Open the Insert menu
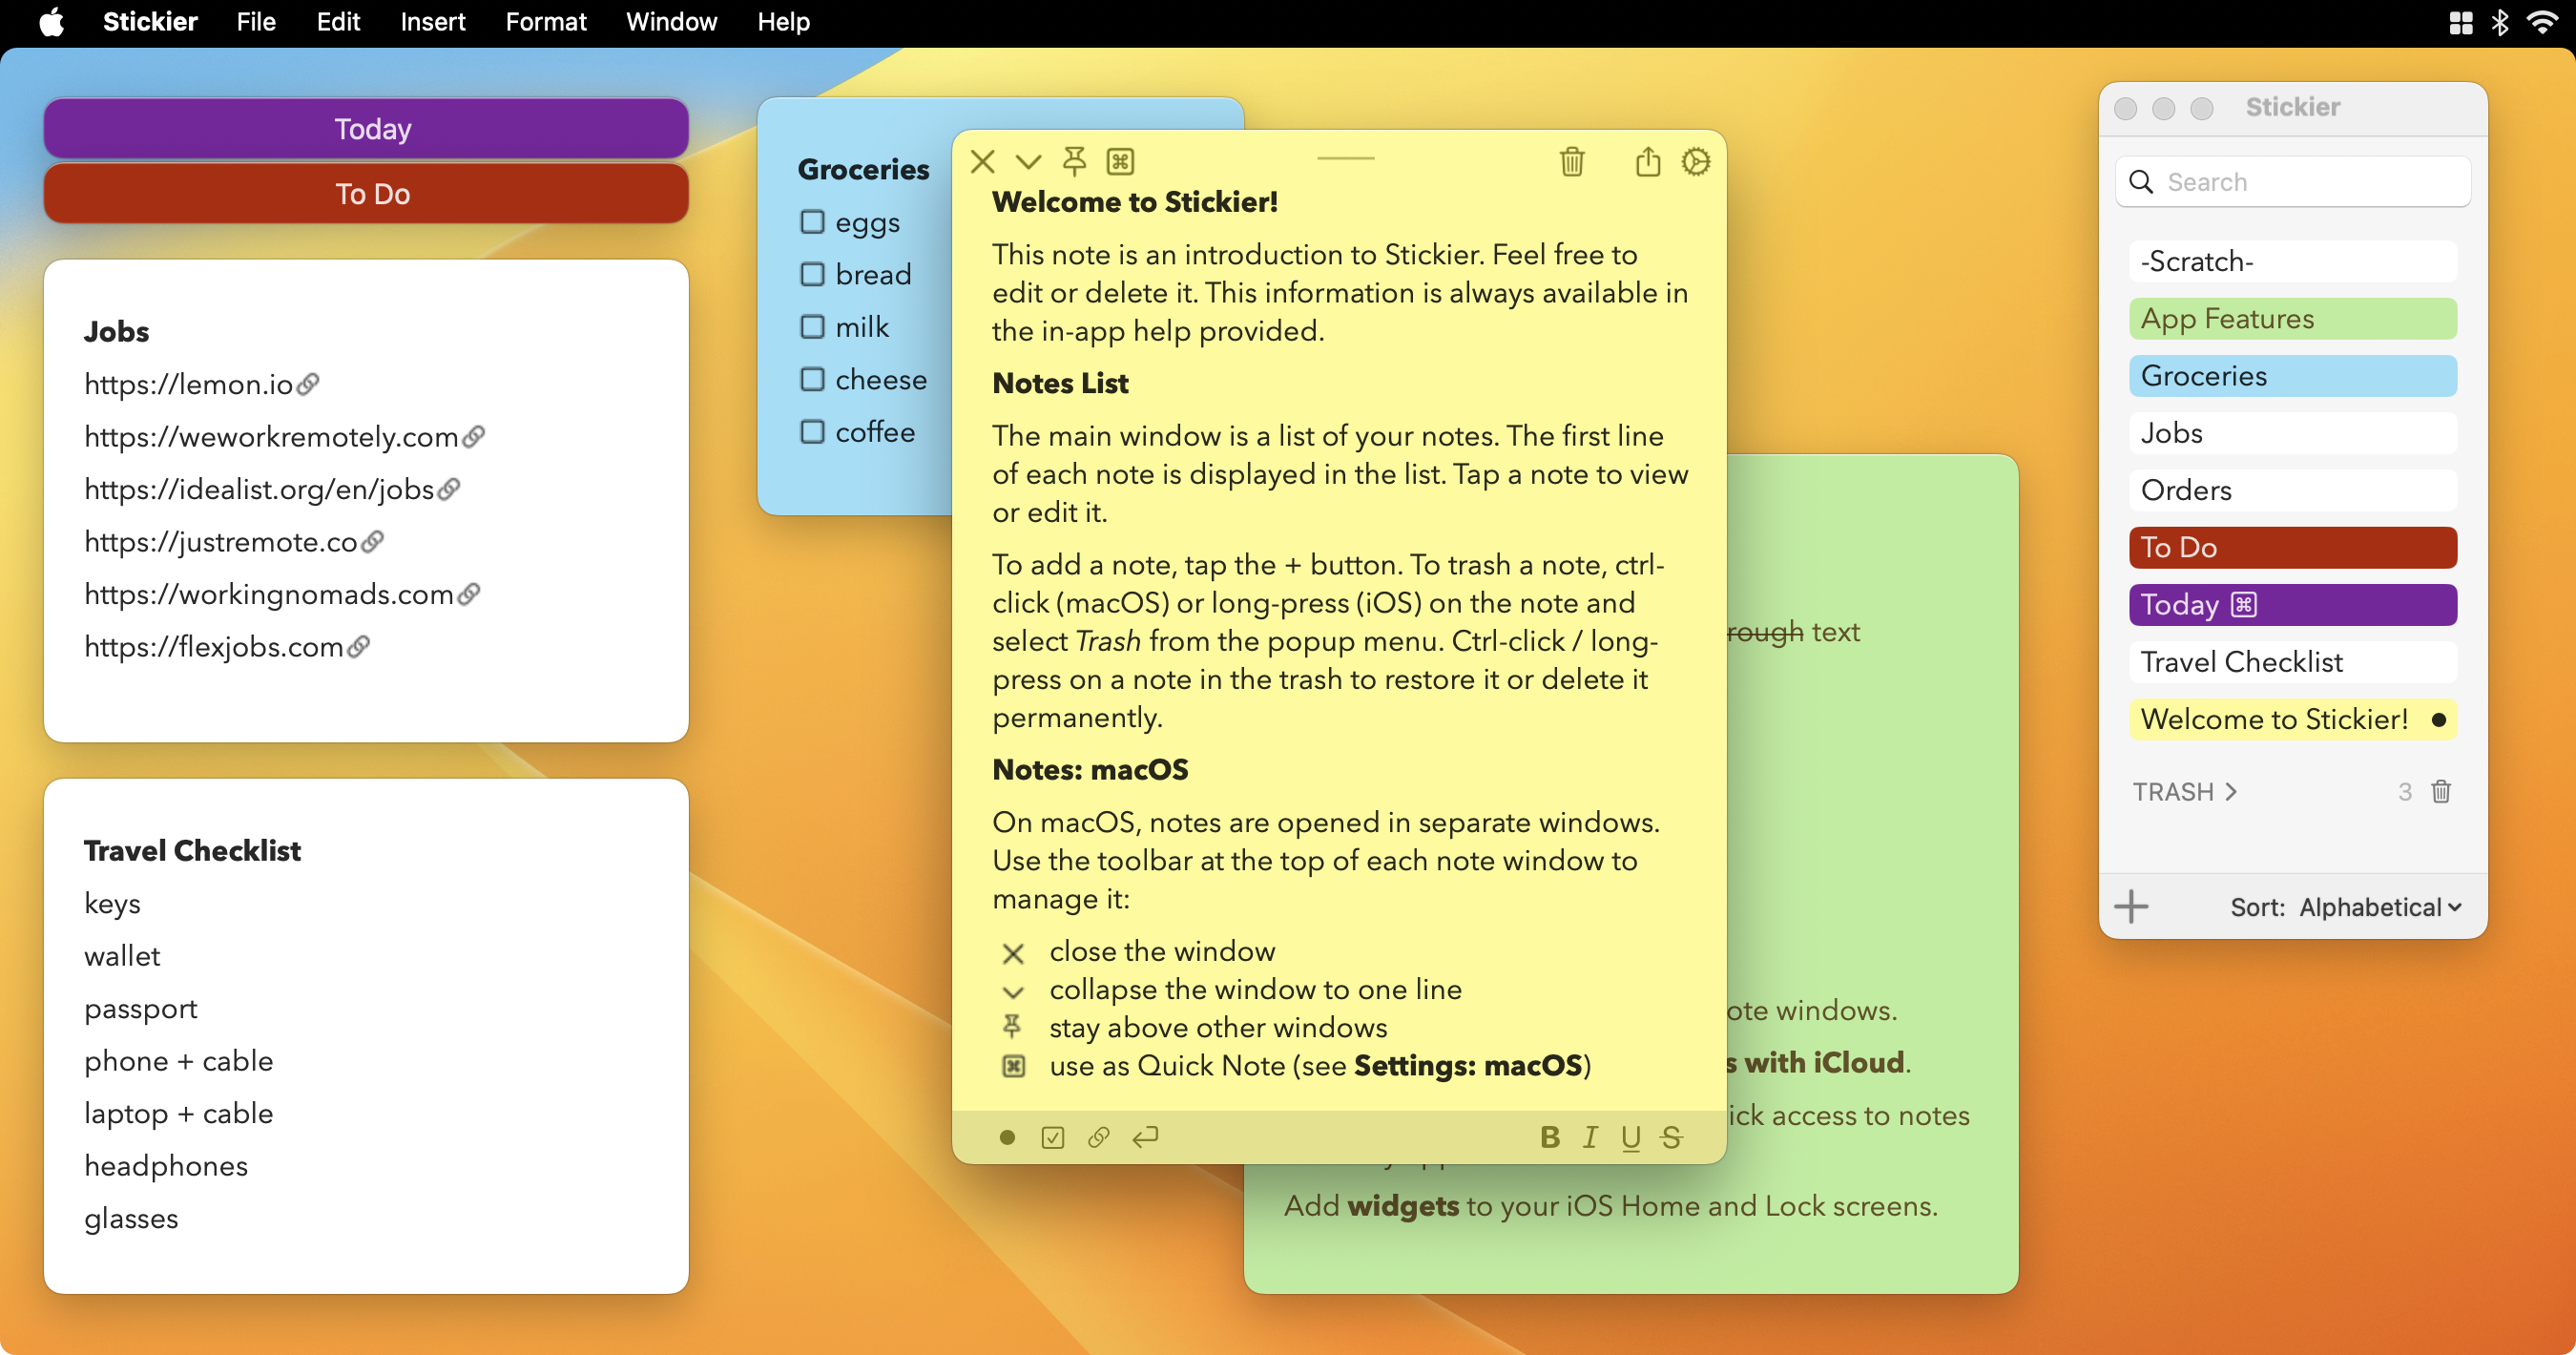Screen dimensions: 2576x1355 (x=432, y=22)
